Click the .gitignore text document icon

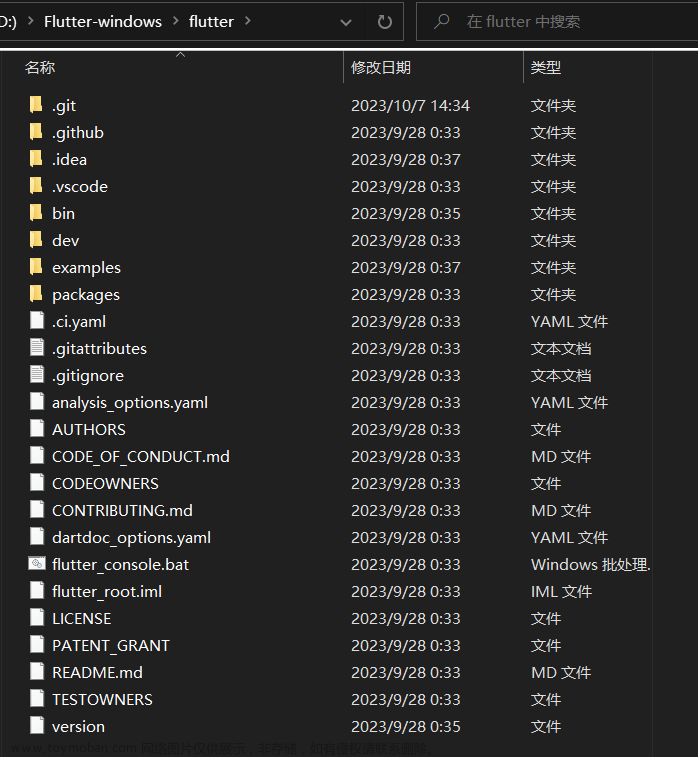point(37,375)
